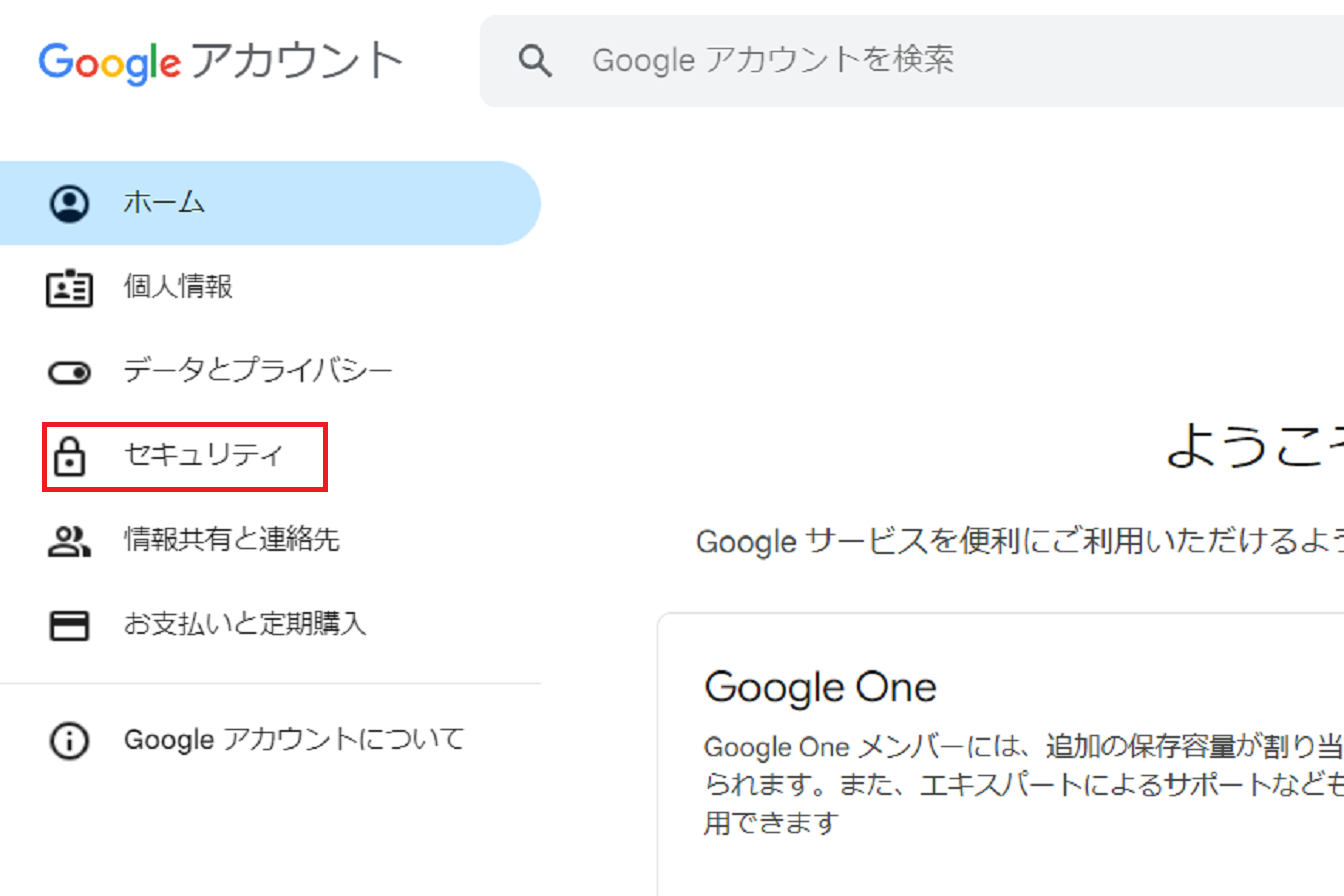Viewport: 1344px width, 896px height.
Task: Navigate to 情報共有と連絡先 label
Action: pos(232,541)
